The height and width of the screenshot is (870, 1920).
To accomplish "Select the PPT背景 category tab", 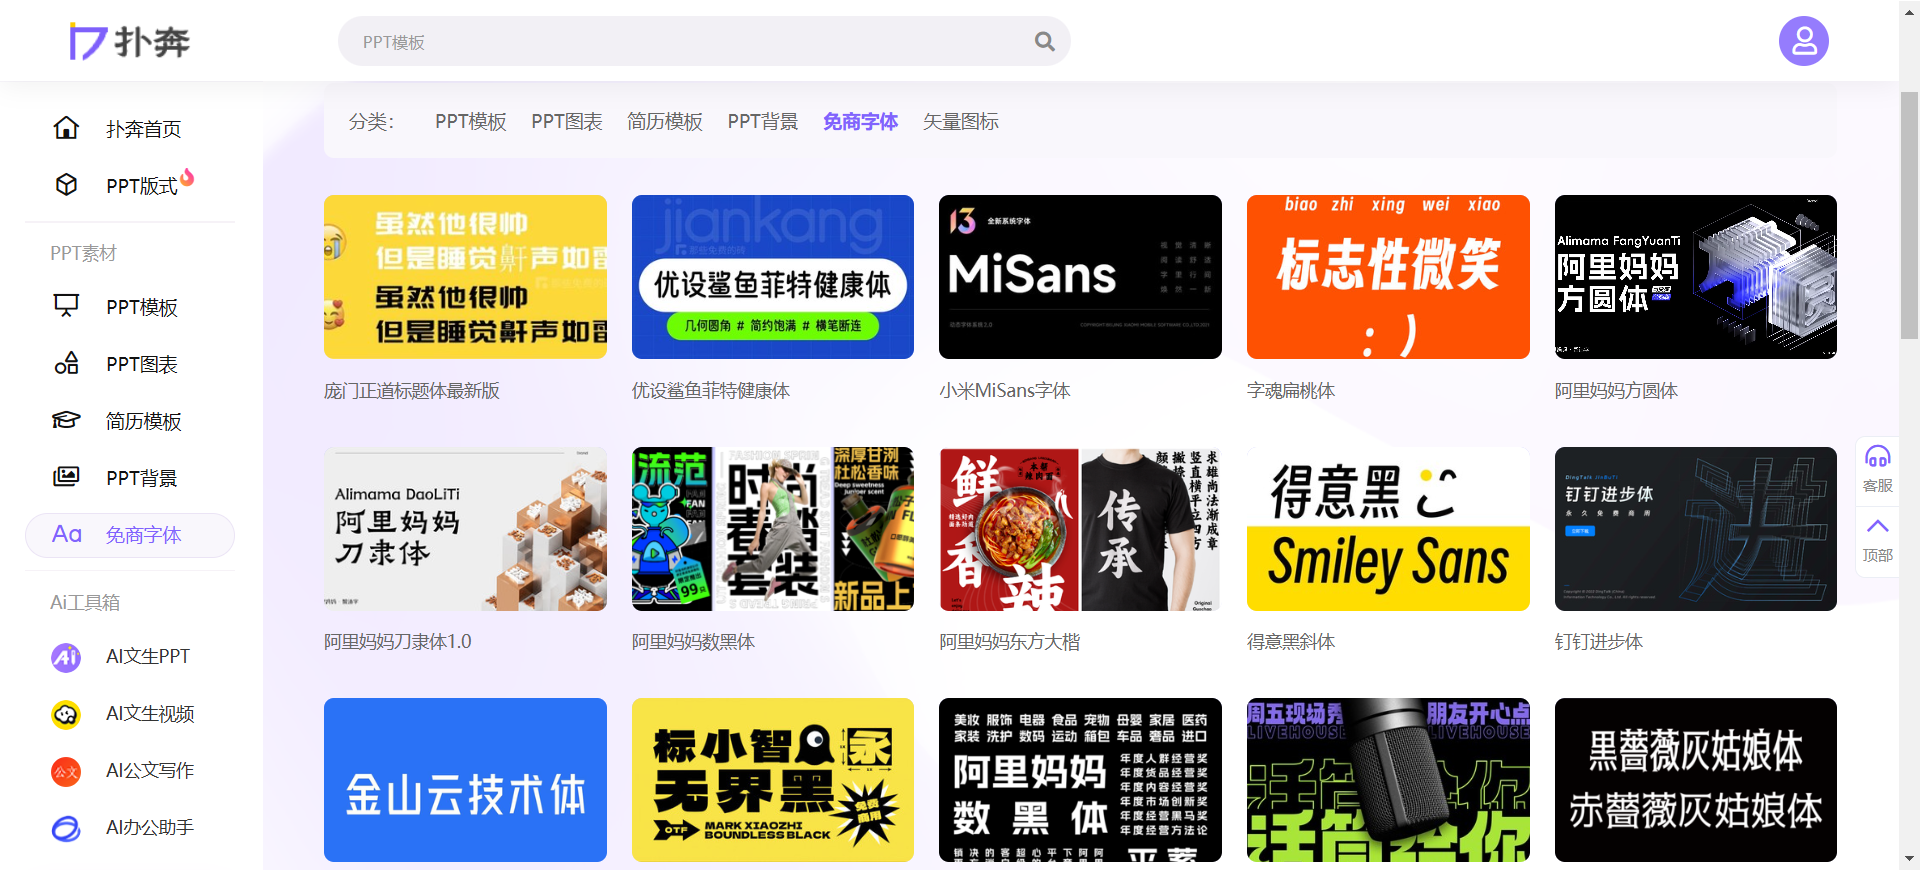I will pyautogui.click(x=762, y=121).
